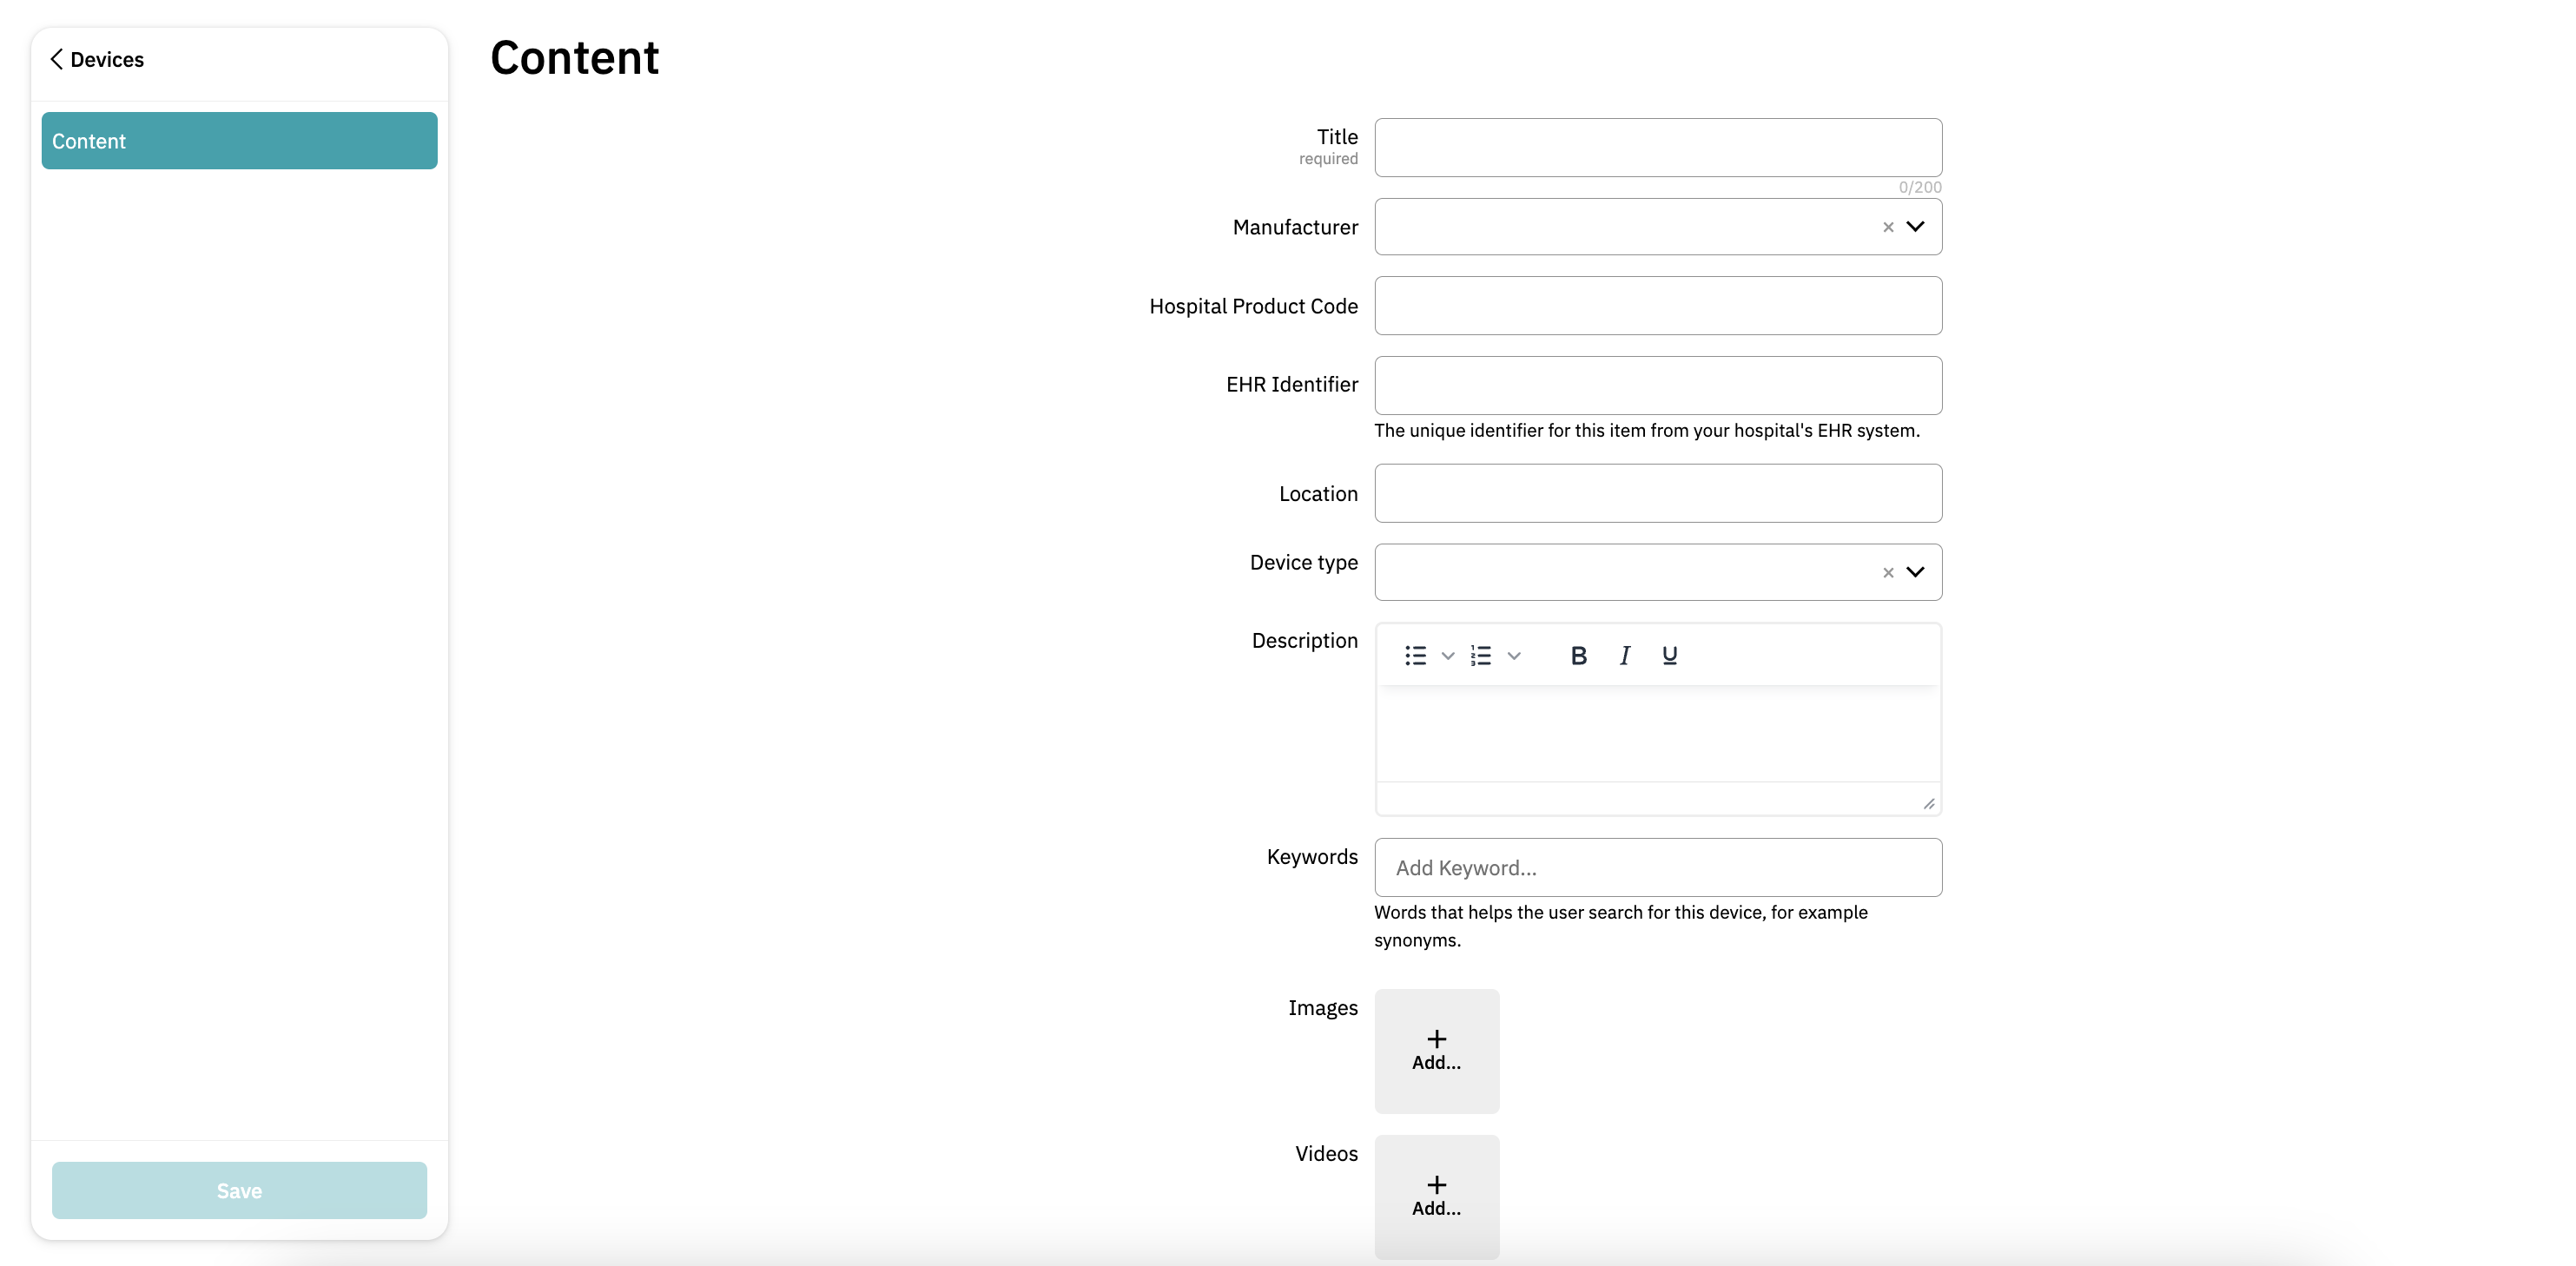The height and width of the screenshot is (1266, 2576).
Task: Toggle bold formatting in Description editor
Action: (1578, 655)
